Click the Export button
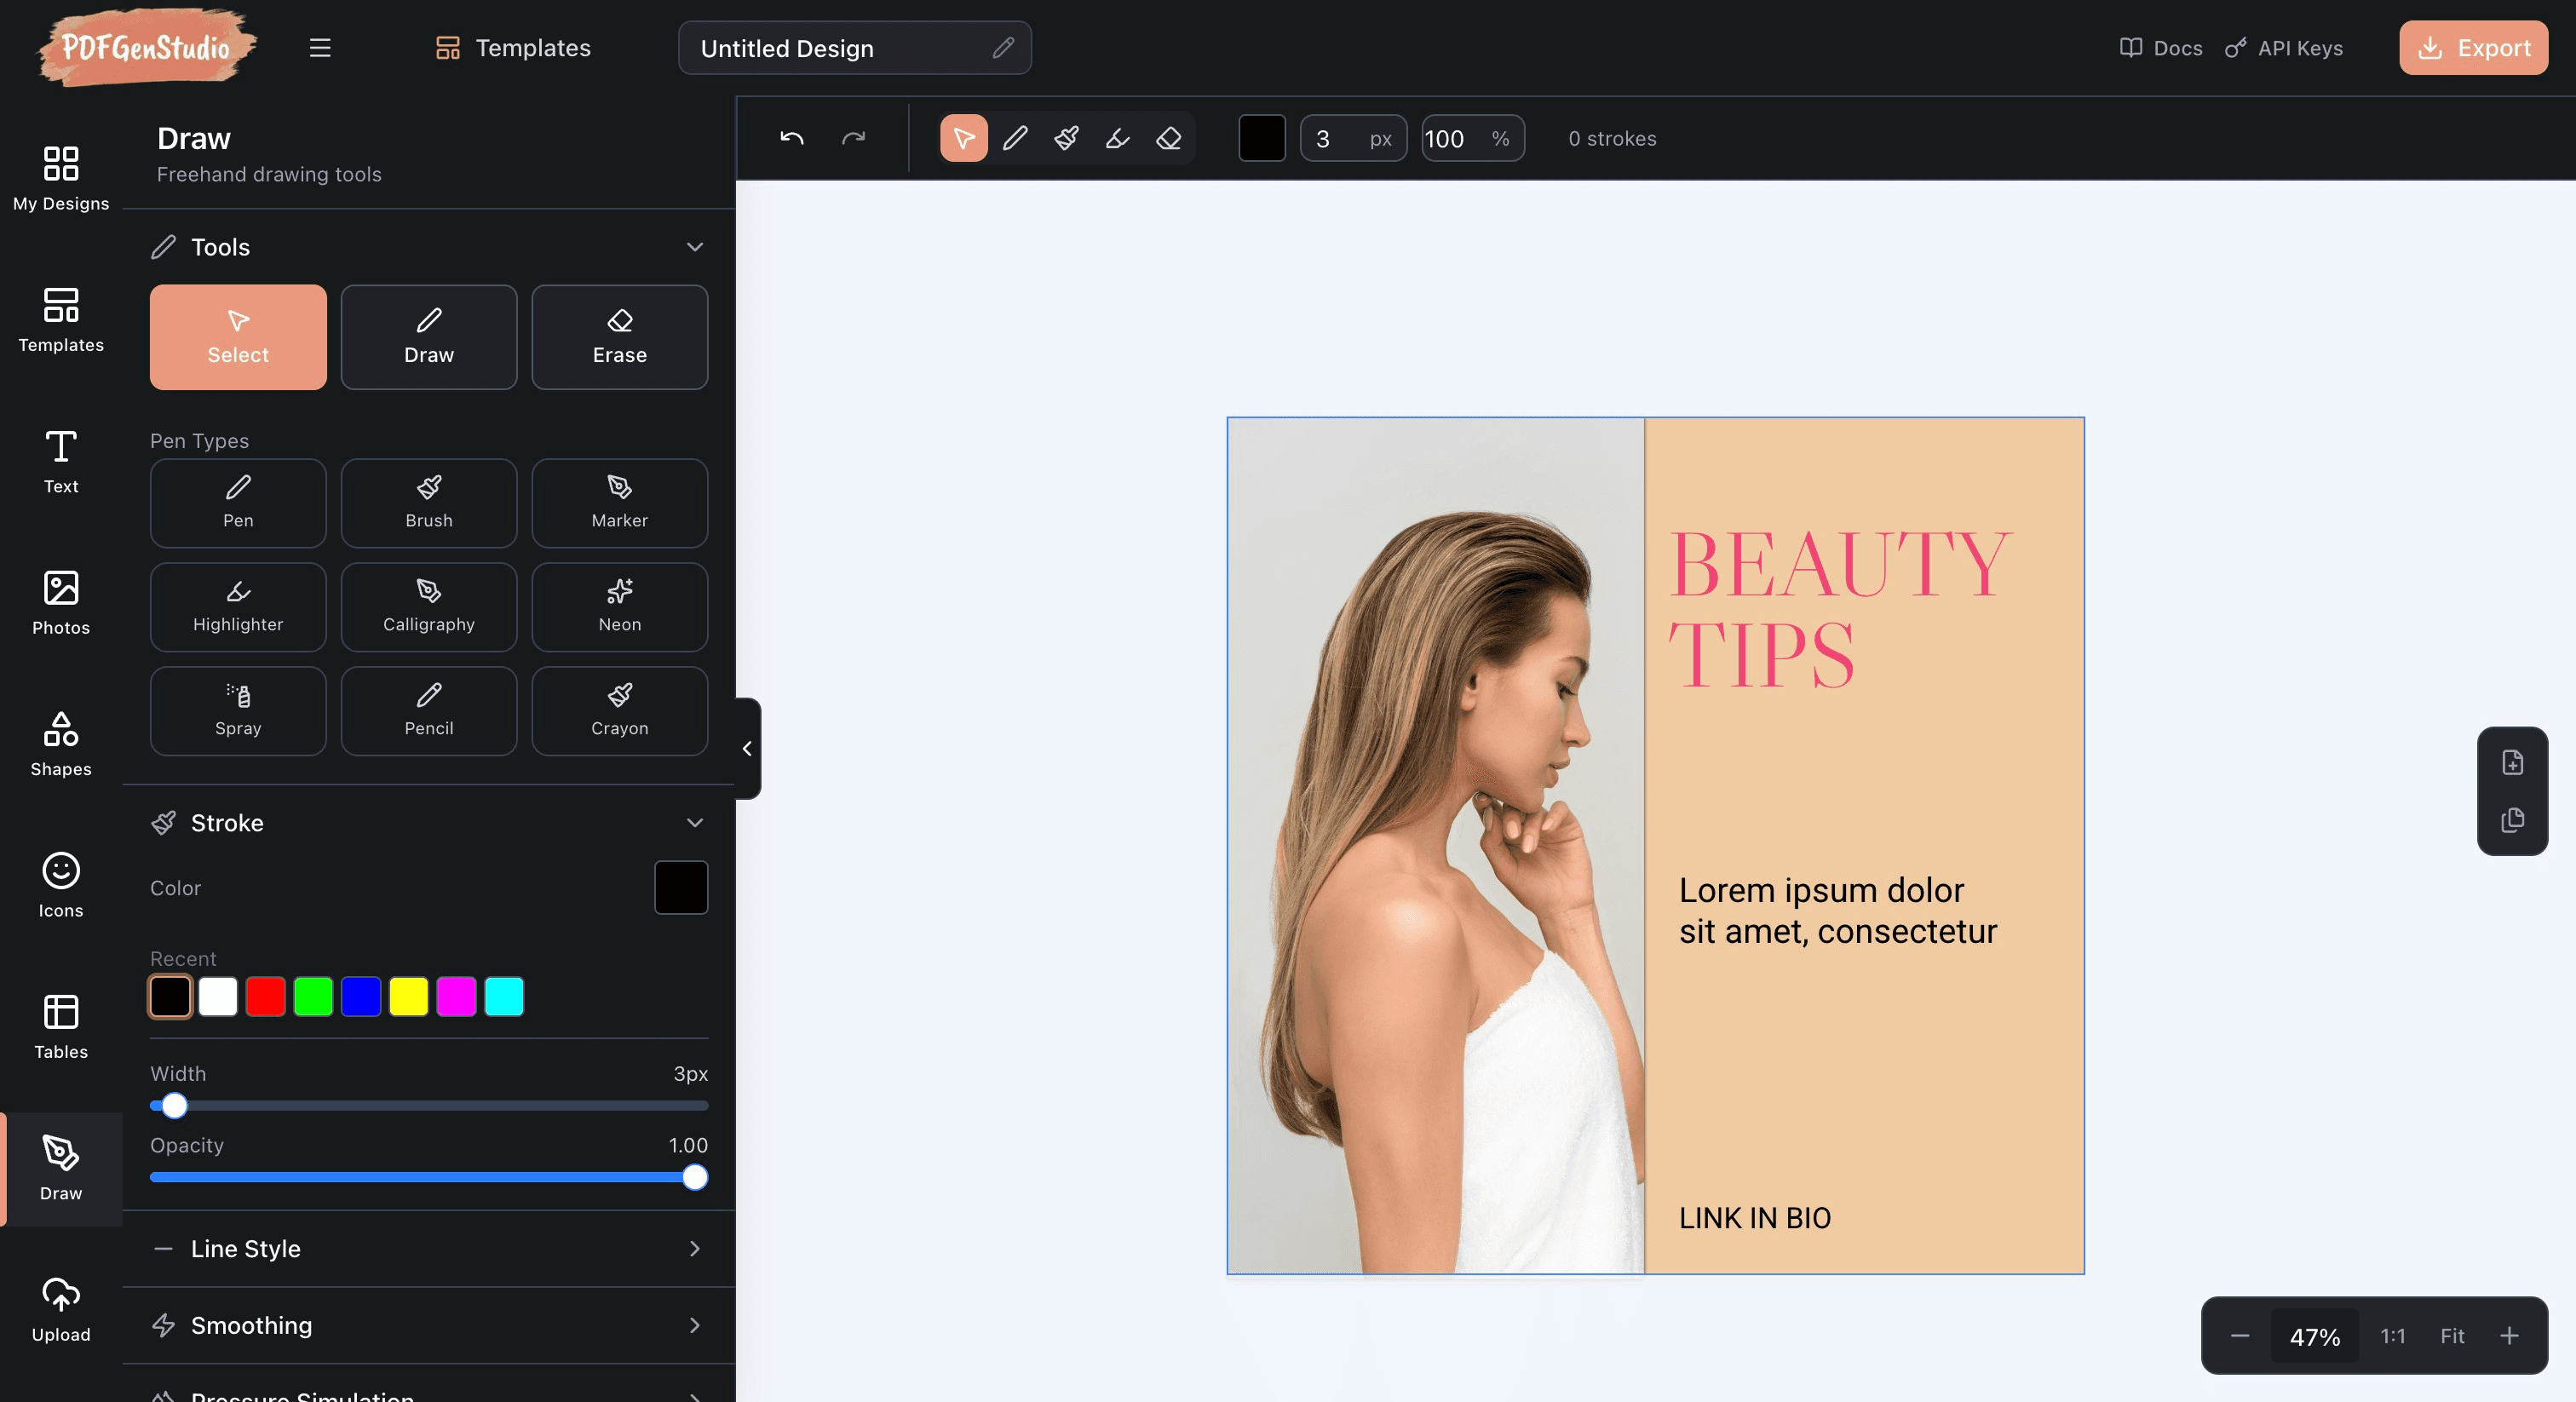 click(2472, 47)
